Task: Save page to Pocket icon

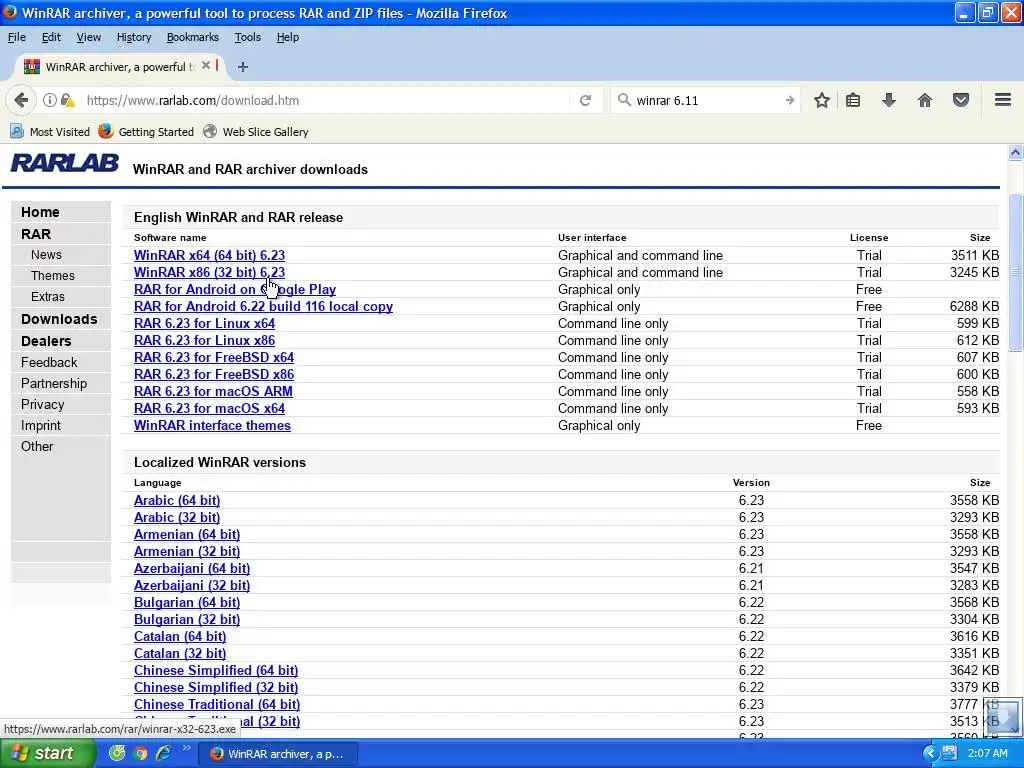Action: tap(961, 100)
